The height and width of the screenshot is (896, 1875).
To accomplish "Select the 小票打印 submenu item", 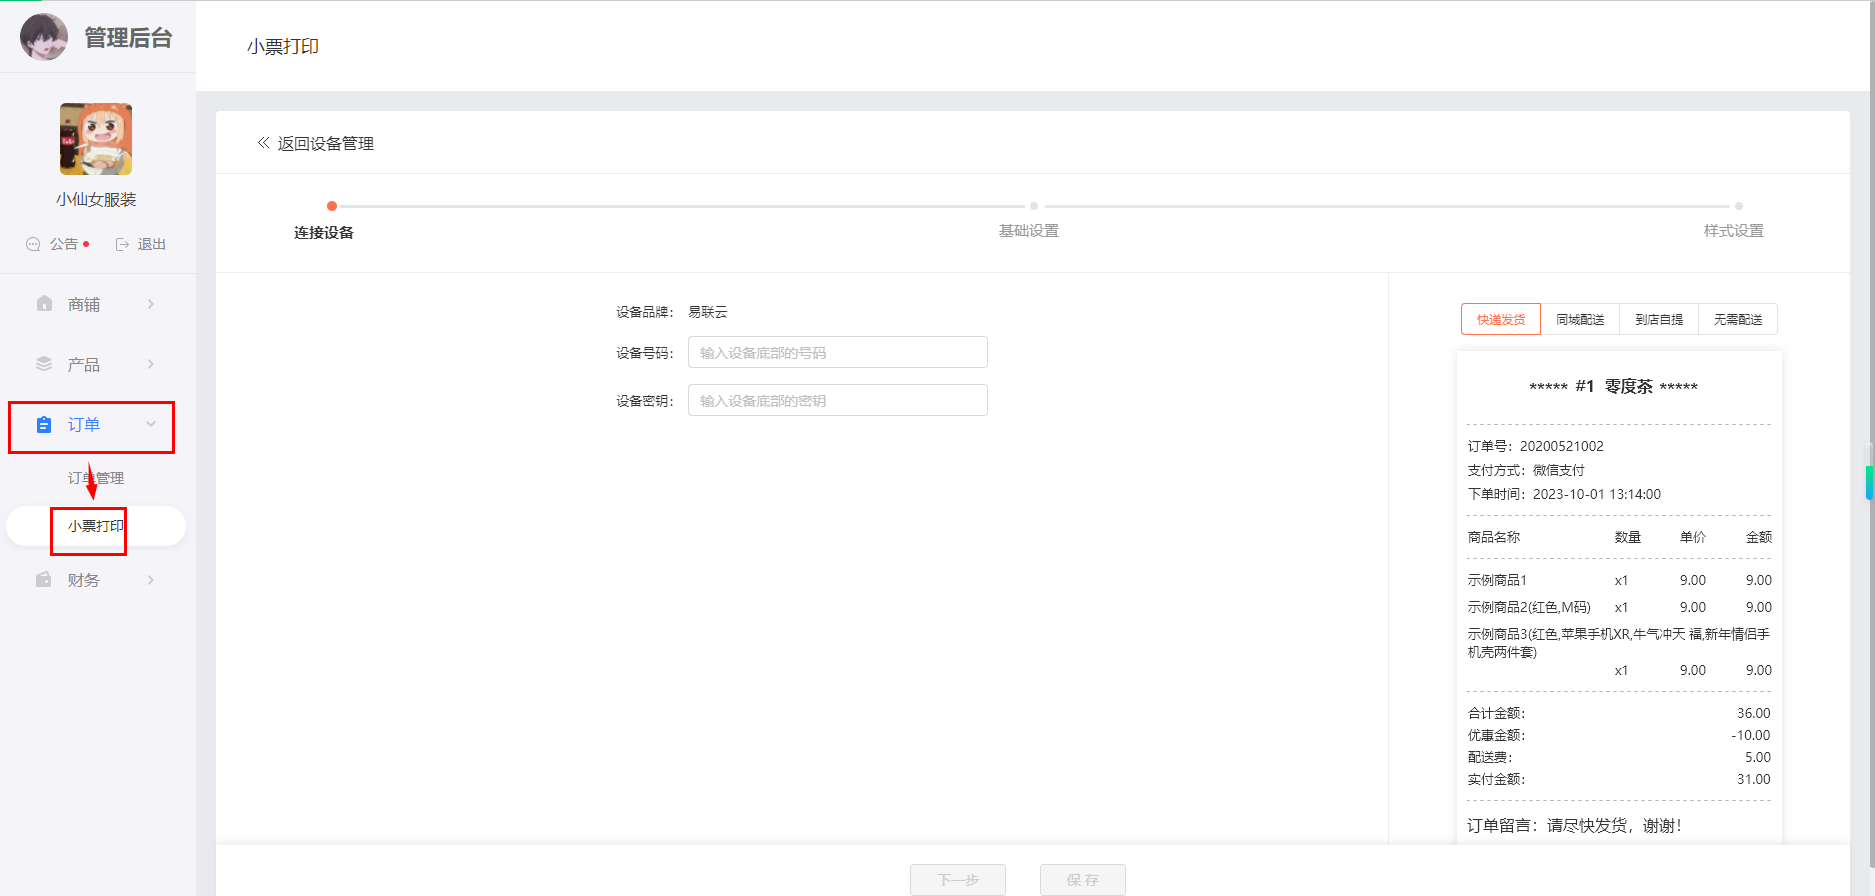I will [96, 526].
